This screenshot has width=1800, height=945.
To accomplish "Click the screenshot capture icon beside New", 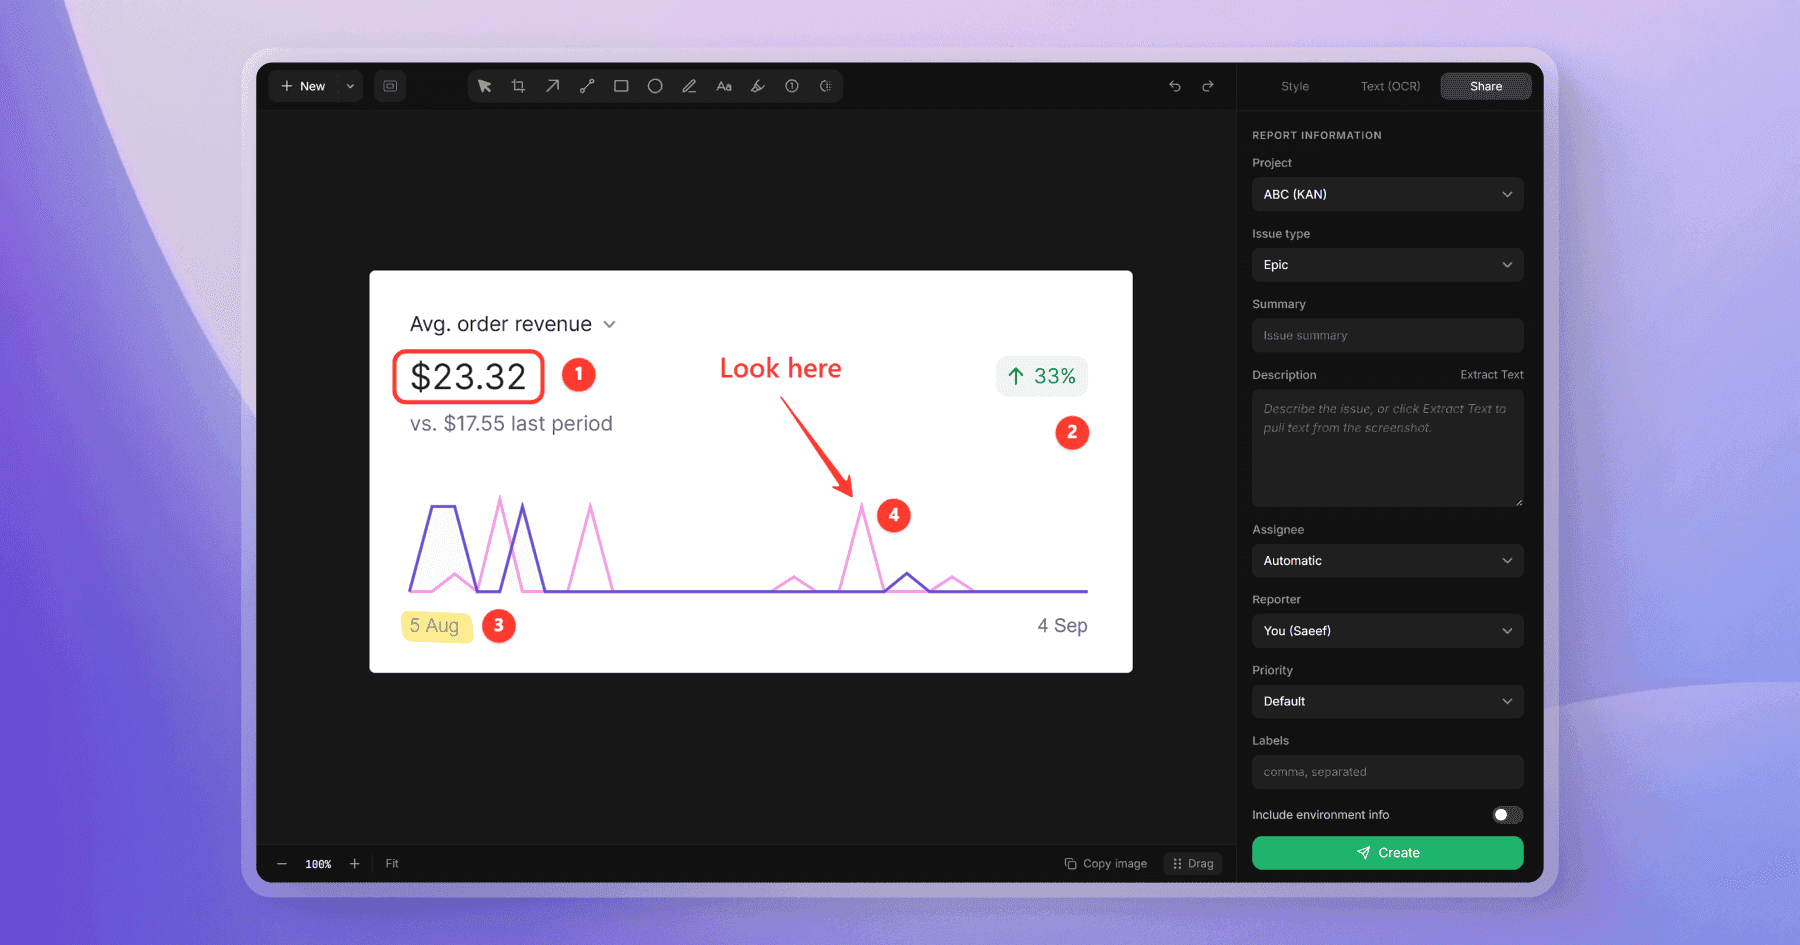I will click(x=390, y=86).
